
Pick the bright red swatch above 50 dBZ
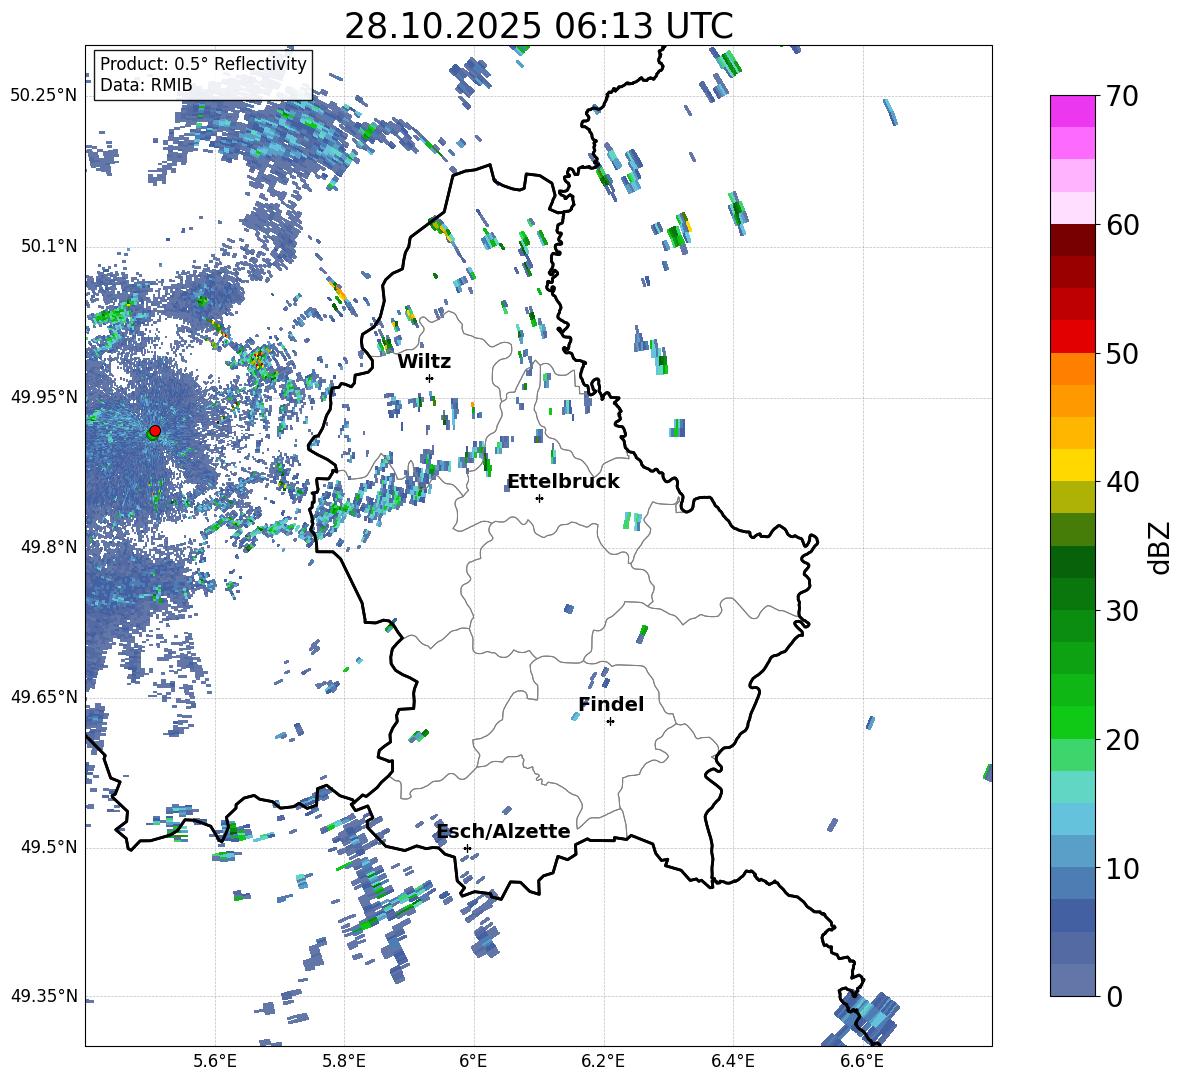[1073, 336]
